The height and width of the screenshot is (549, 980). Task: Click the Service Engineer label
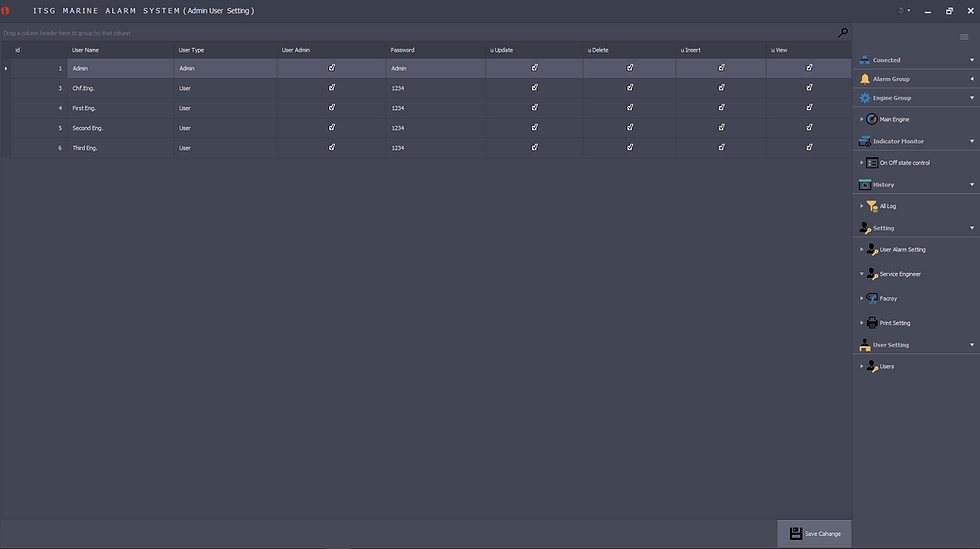pos(900,274)
